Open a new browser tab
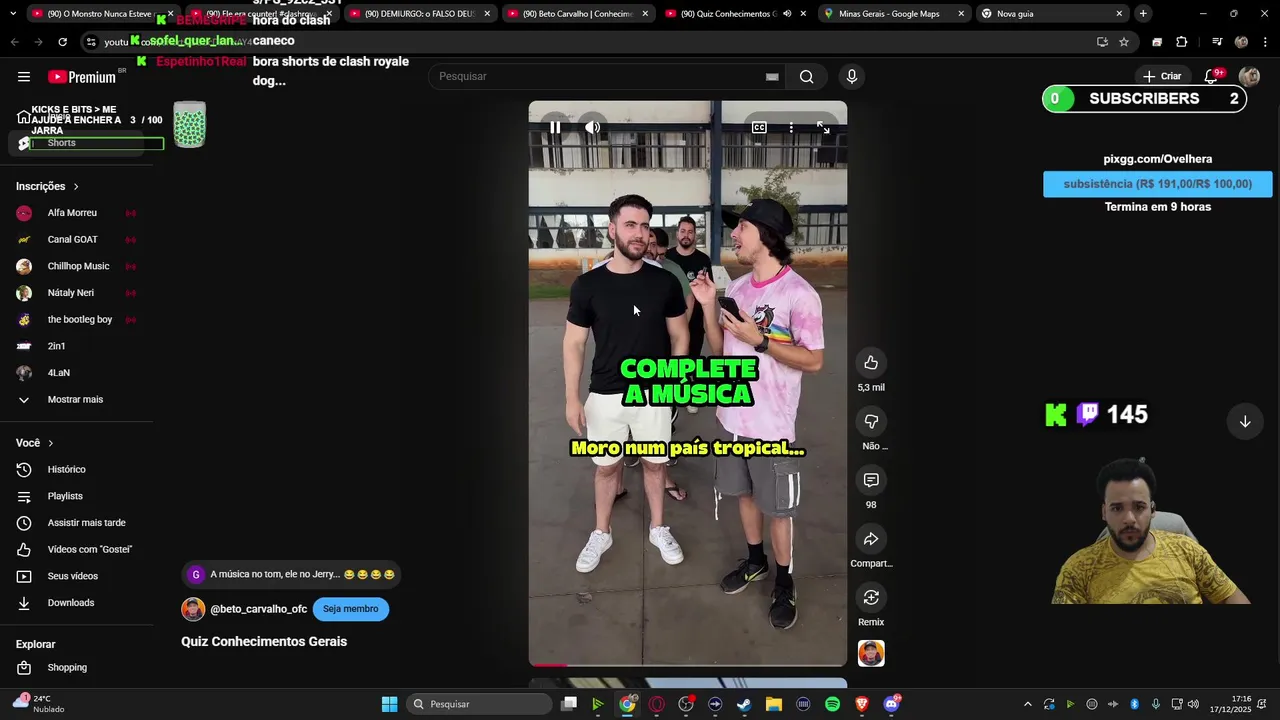Screen dimensions: 1280x720 [x=1143, y=14]
